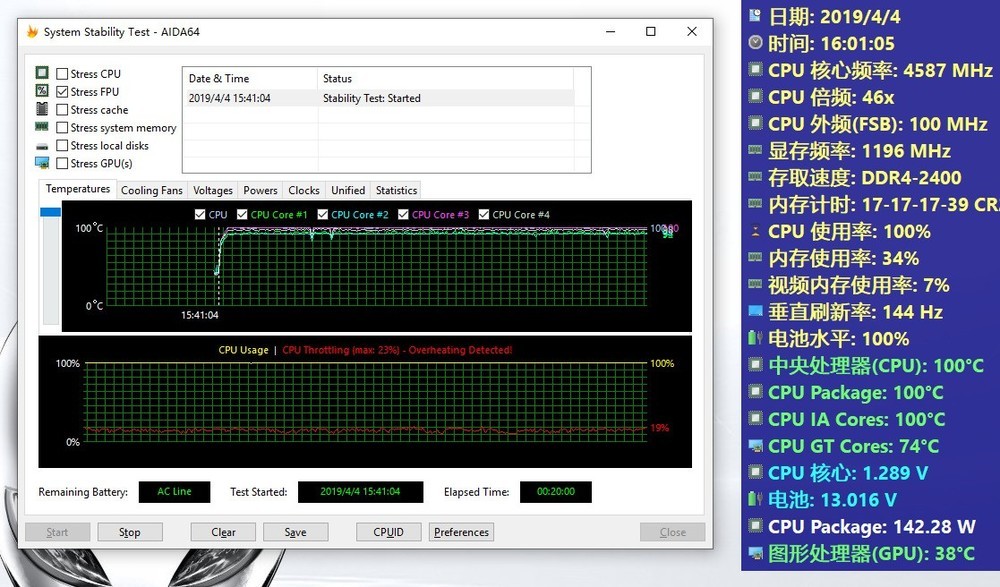Click the percent icon beside Stress FPU
This screenshot has width=1000, height=587.
[x=42, y=91]
